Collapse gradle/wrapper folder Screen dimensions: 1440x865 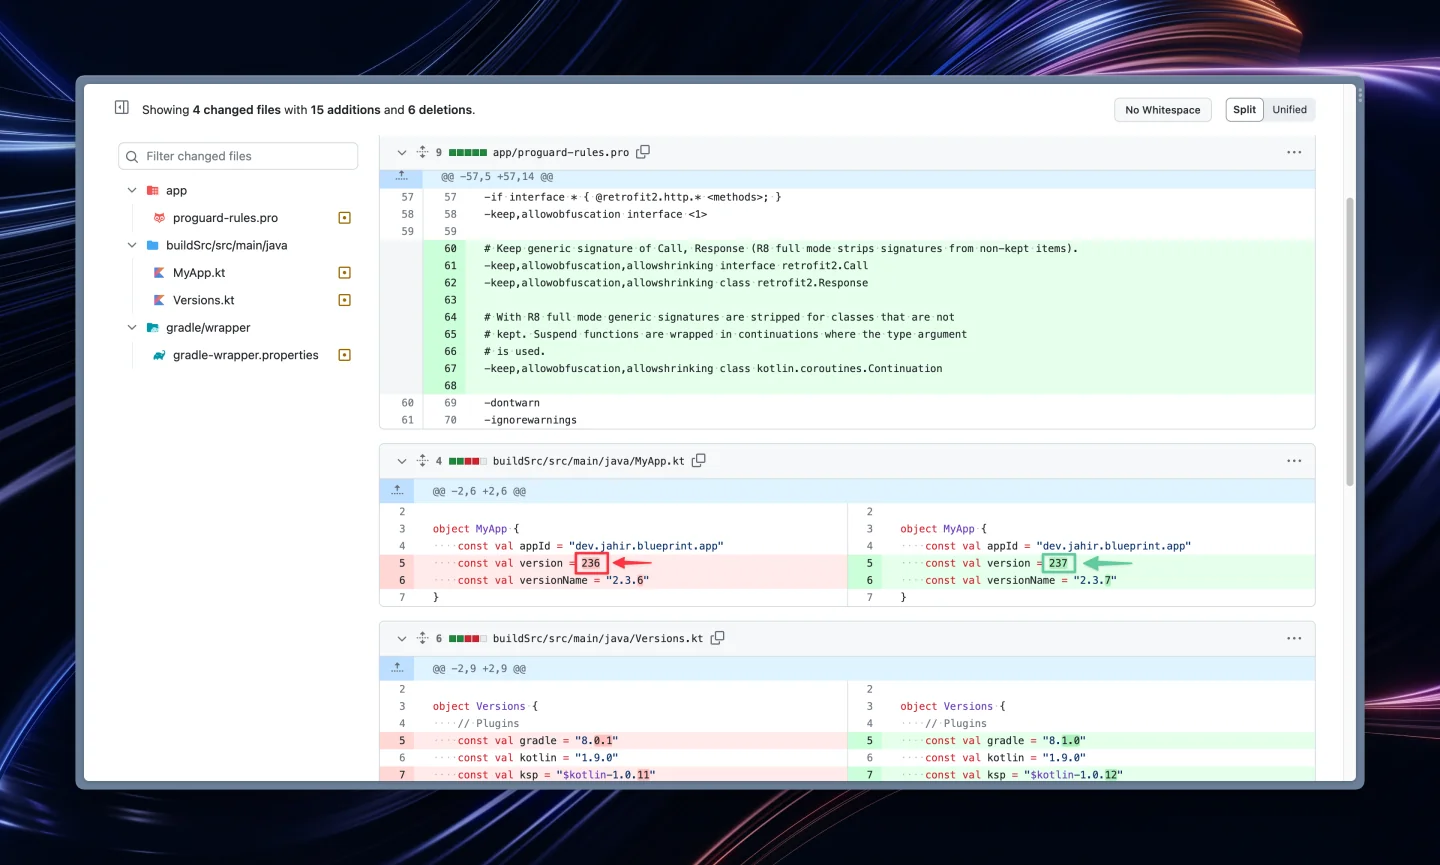click(132, 327)
